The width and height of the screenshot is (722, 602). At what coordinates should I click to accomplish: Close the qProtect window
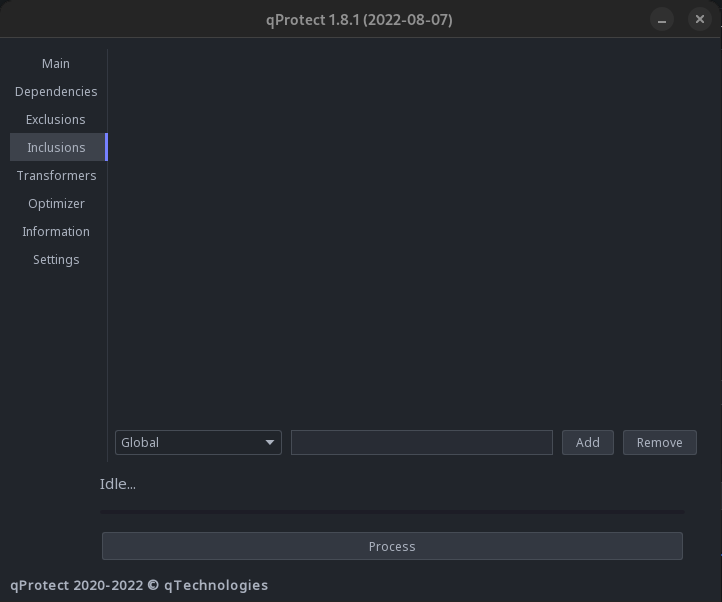[700, 20]
